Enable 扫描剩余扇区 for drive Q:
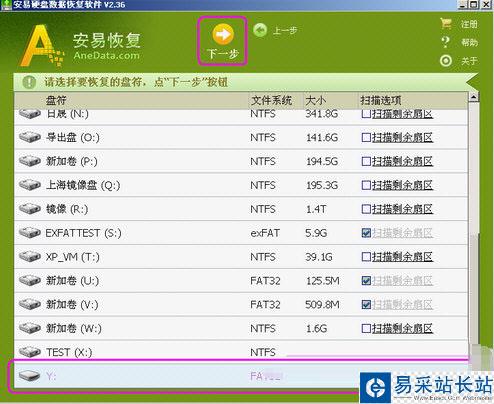 [366, 185]
